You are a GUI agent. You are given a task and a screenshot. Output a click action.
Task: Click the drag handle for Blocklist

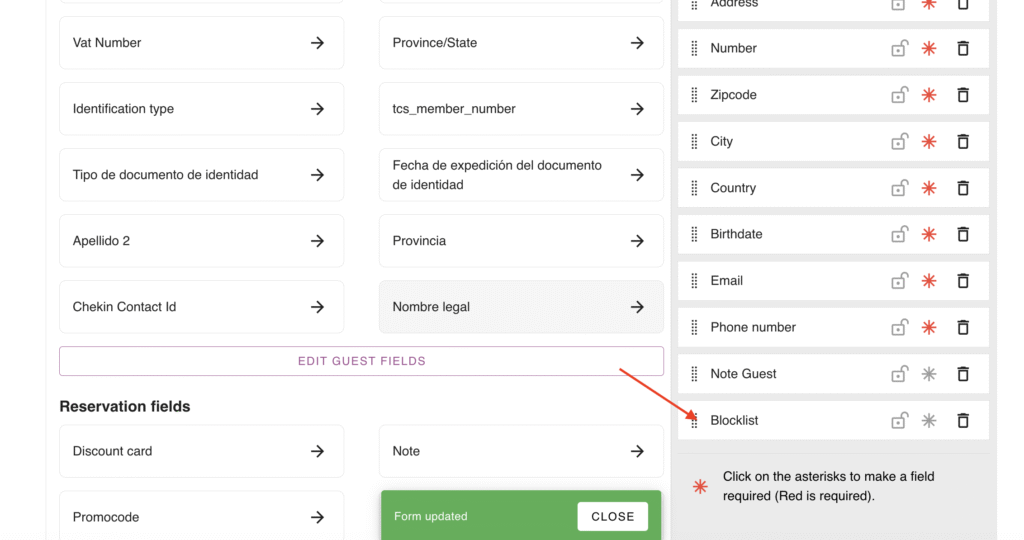point(695,421)
